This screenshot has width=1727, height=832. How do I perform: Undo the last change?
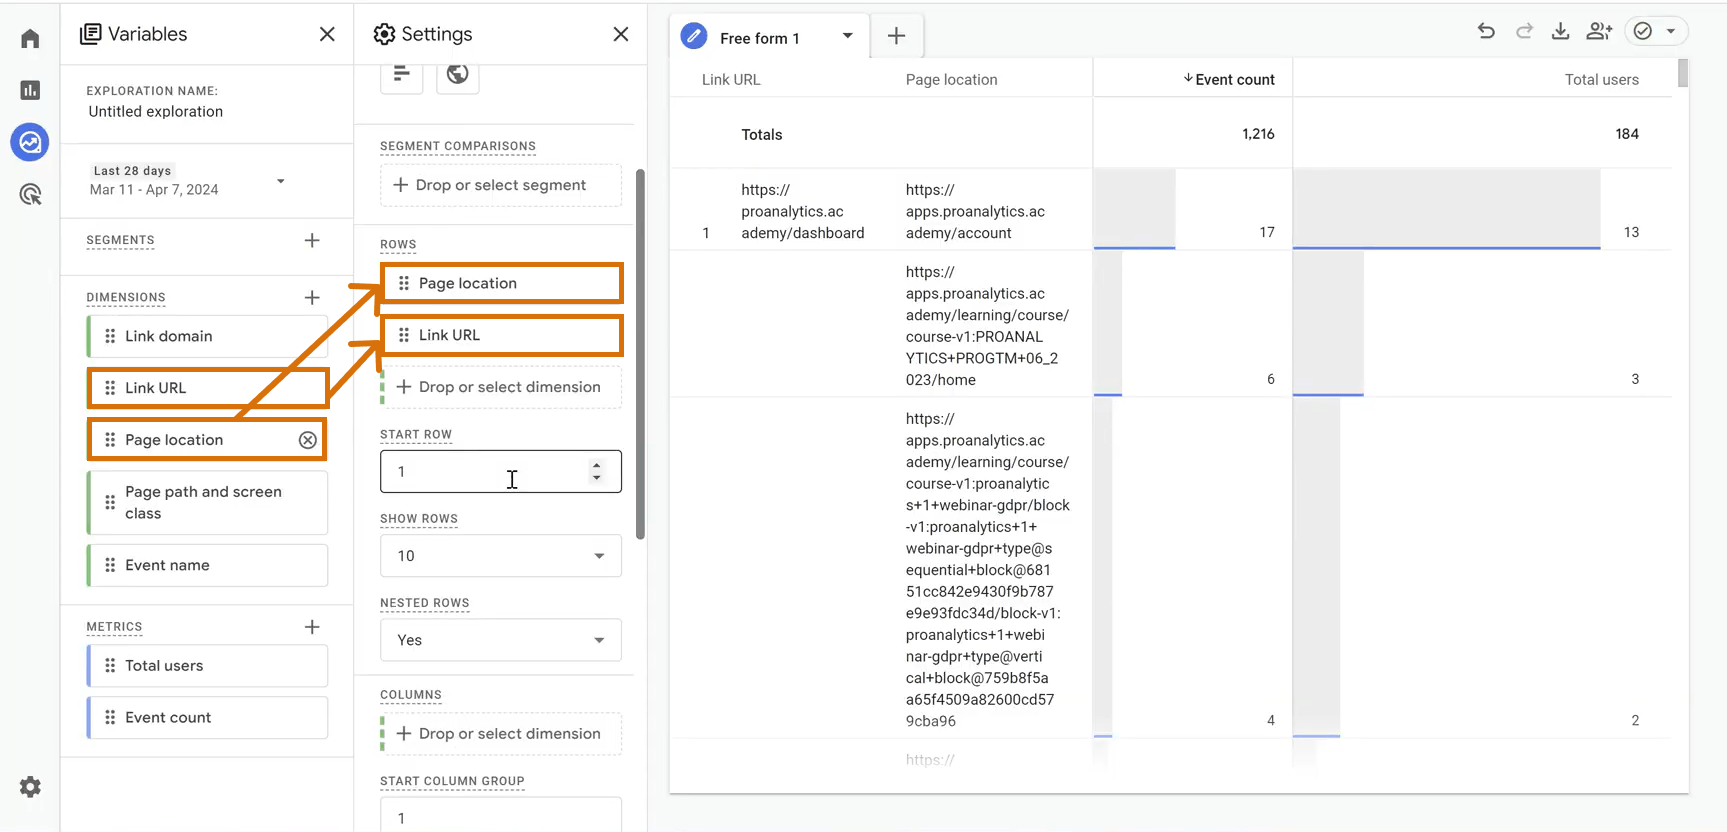pyautogui.click(x=1486, y=31)
